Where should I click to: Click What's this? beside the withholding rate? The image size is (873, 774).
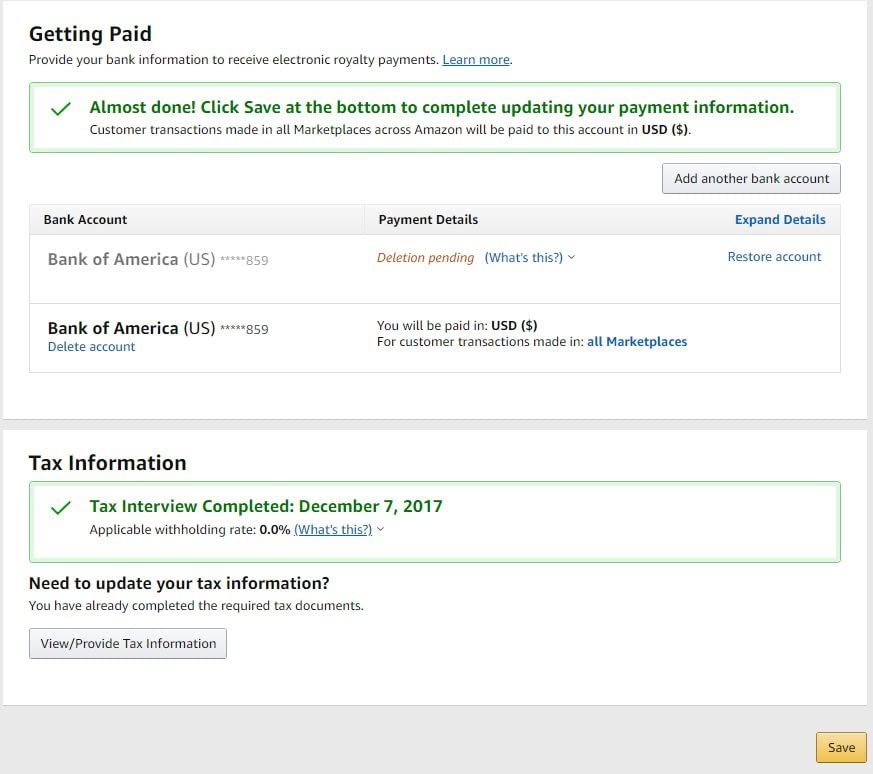333,530
